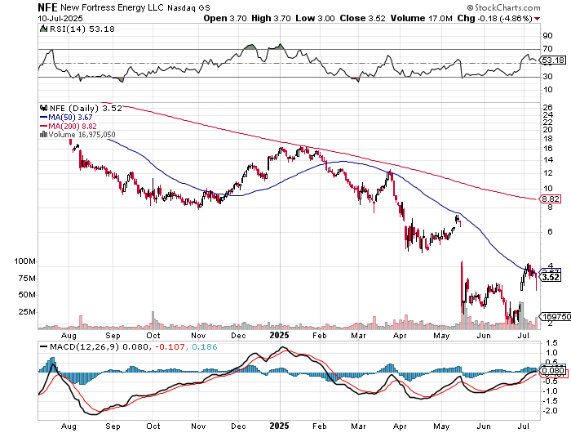Screen dimensions: 571x433
Task: Click the date 10-Jul-2025
Action: pos(60,18)
